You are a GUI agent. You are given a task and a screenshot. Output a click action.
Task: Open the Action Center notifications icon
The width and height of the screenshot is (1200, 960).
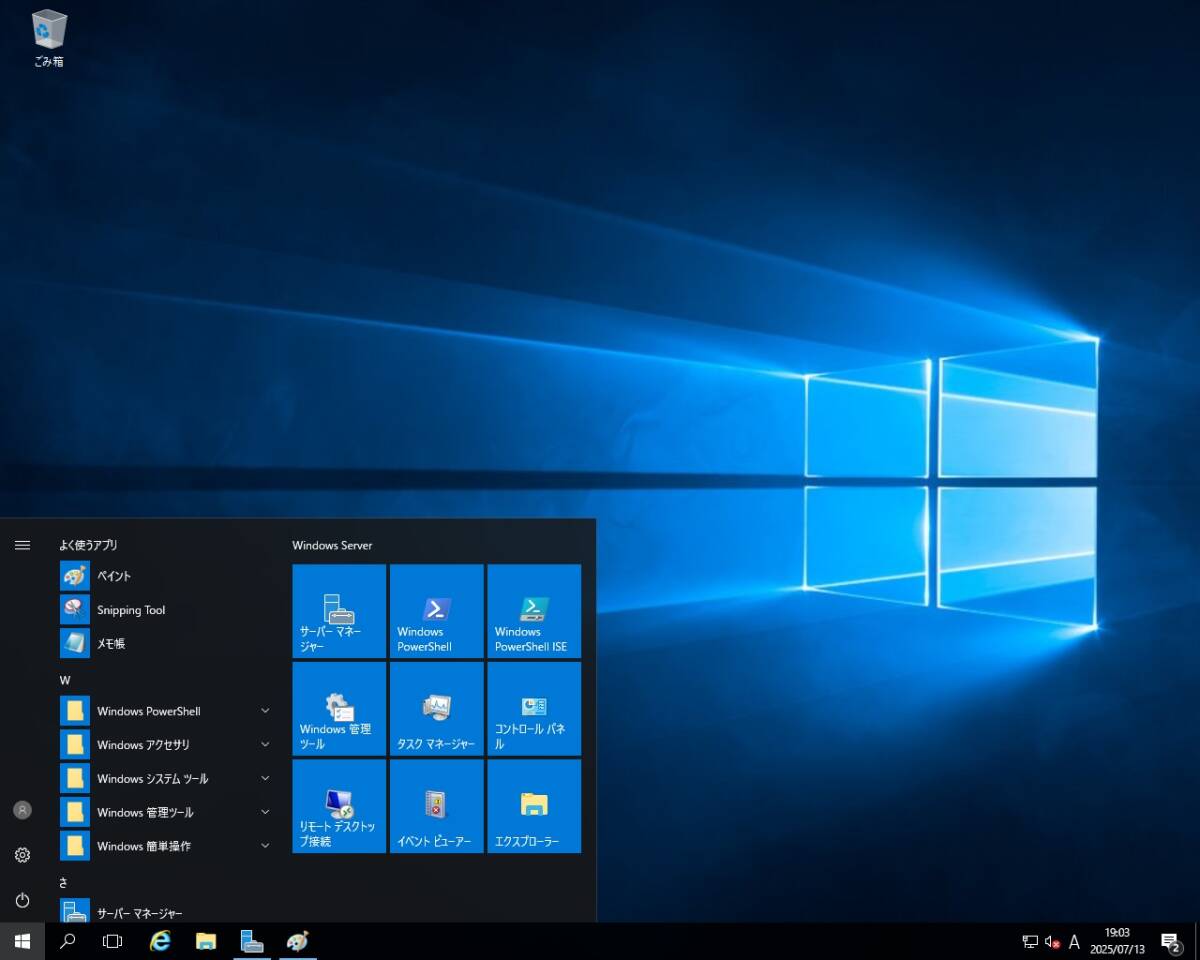pos(1170,941)
